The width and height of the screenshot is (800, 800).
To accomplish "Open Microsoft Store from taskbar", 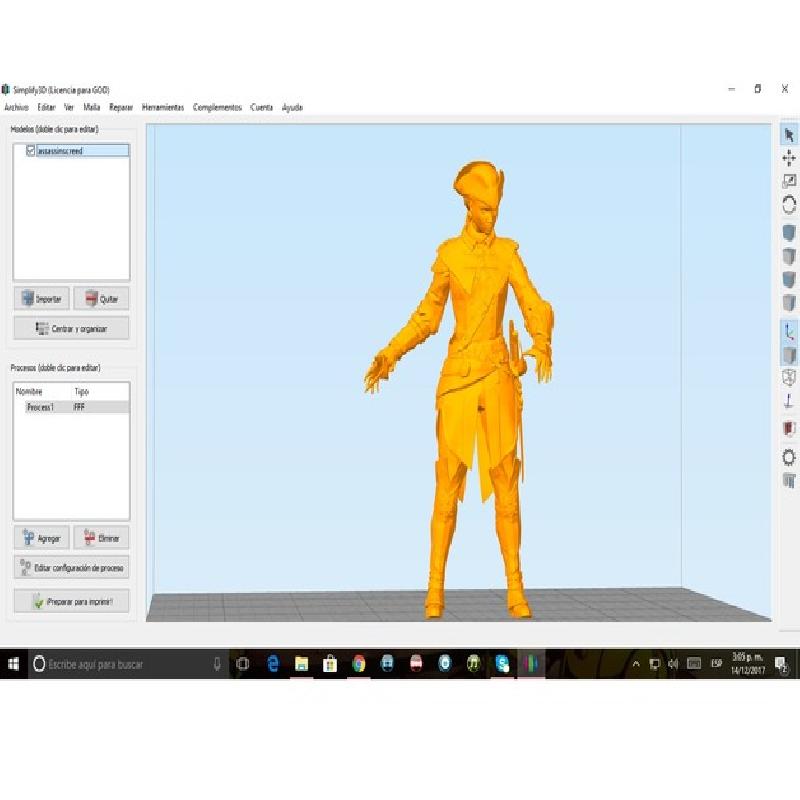I will point(330,664).
